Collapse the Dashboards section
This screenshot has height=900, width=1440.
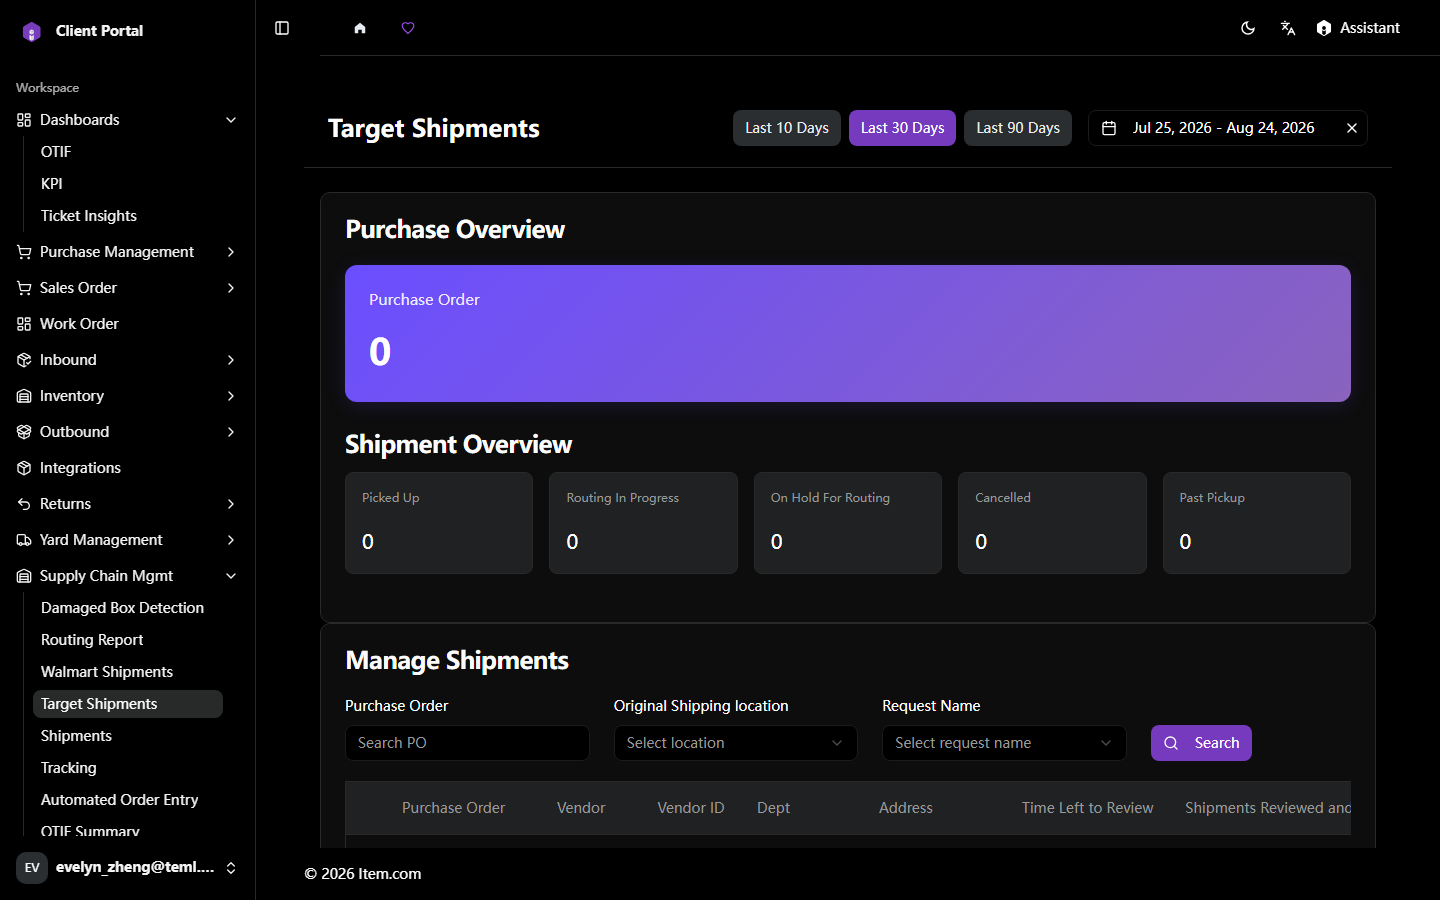(127, 120)
